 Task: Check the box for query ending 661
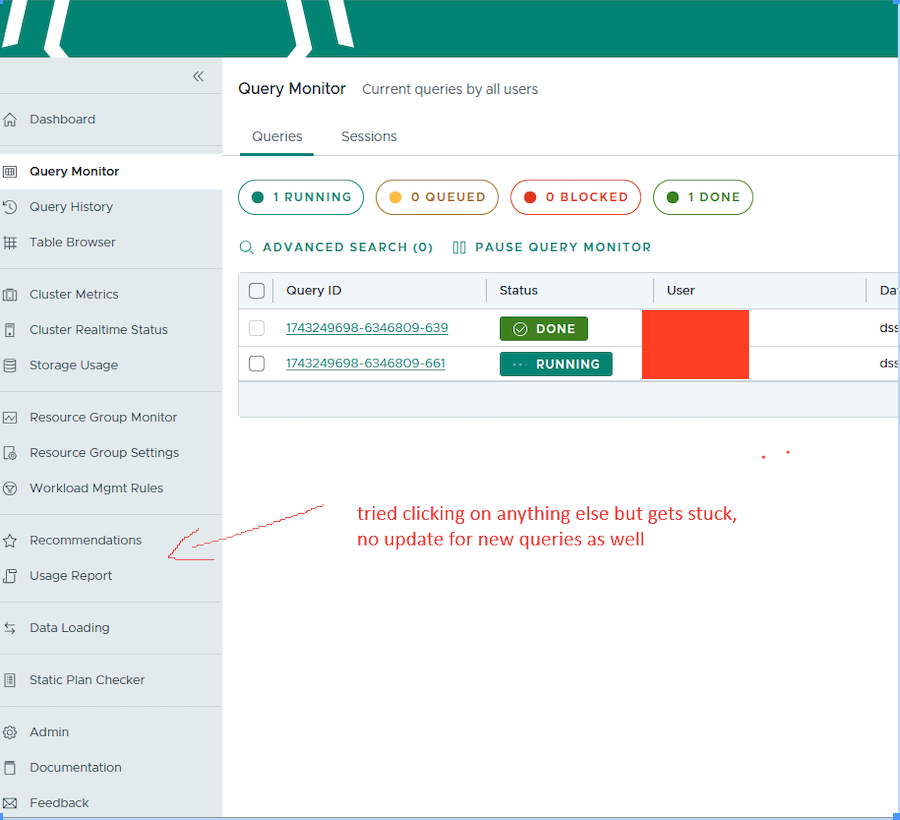coord(257,364)
